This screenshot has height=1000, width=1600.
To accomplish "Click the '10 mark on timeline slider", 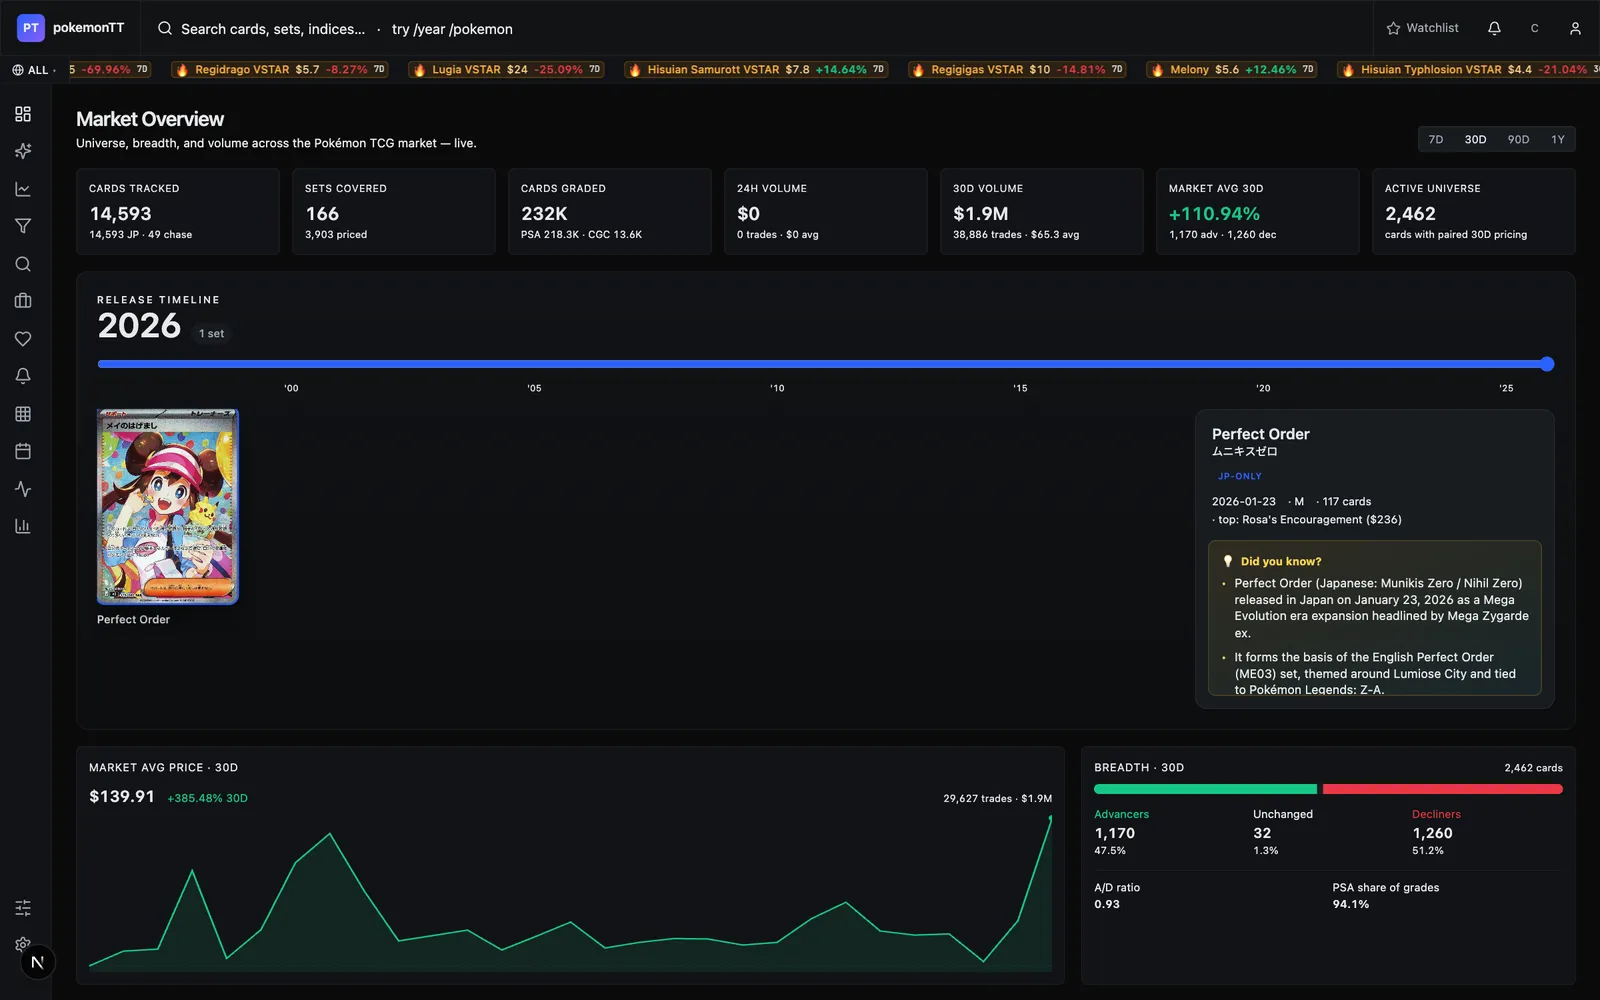I will point(777,388).
